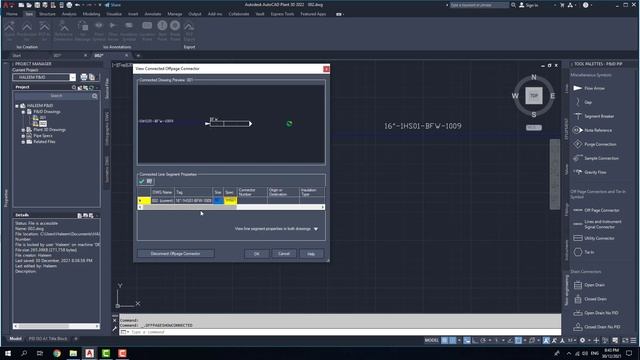
Task: Open the quick access toolbar customize dropdown
Action: pyautogui.click(x=100, y=5)
